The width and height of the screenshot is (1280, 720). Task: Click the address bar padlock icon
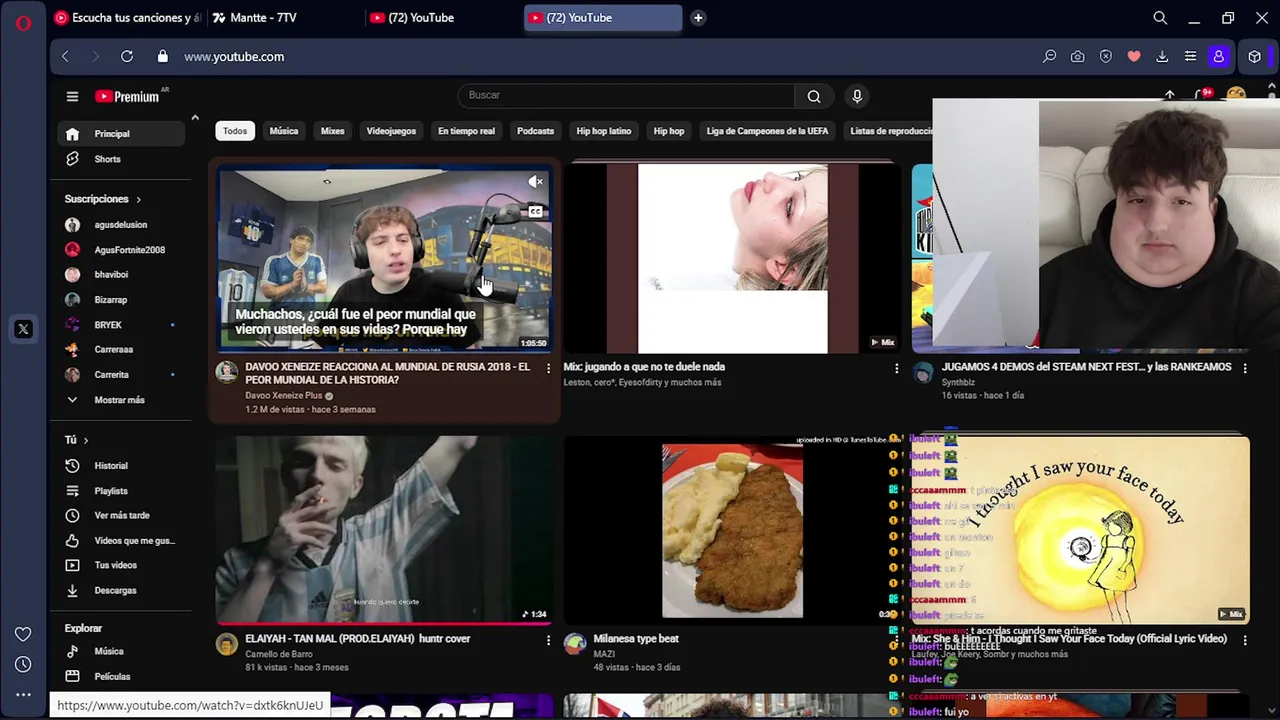(x=162, y=57)
